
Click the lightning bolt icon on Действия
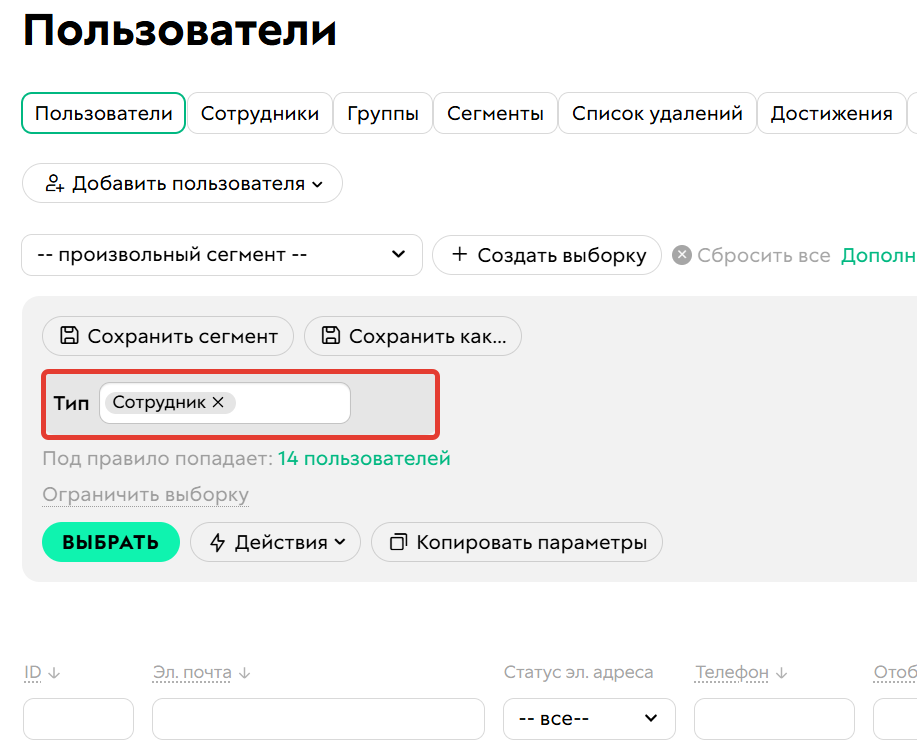pos(216,542)
